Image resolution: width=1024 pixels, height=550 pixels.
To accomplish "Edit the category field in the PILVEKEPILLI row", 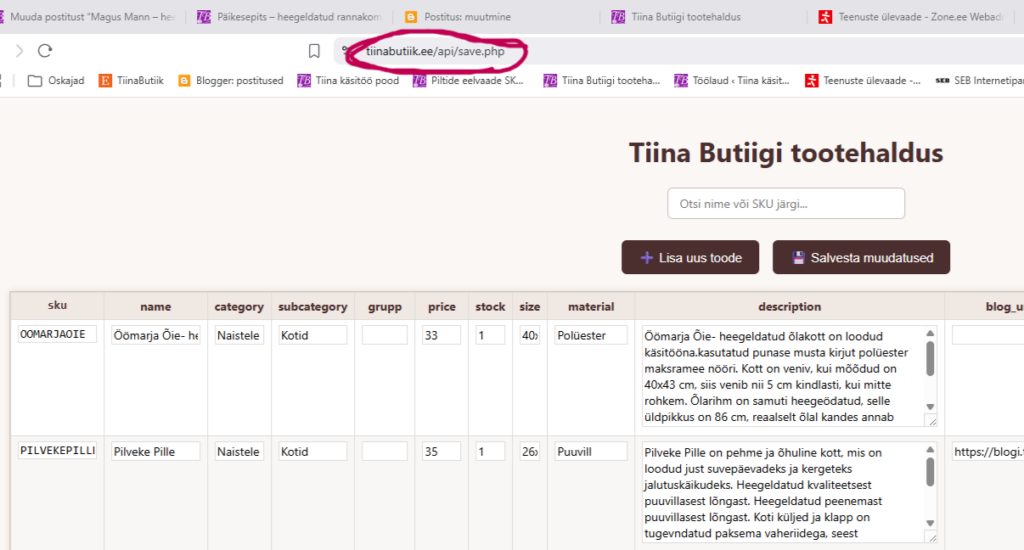I will pos(239,451).
